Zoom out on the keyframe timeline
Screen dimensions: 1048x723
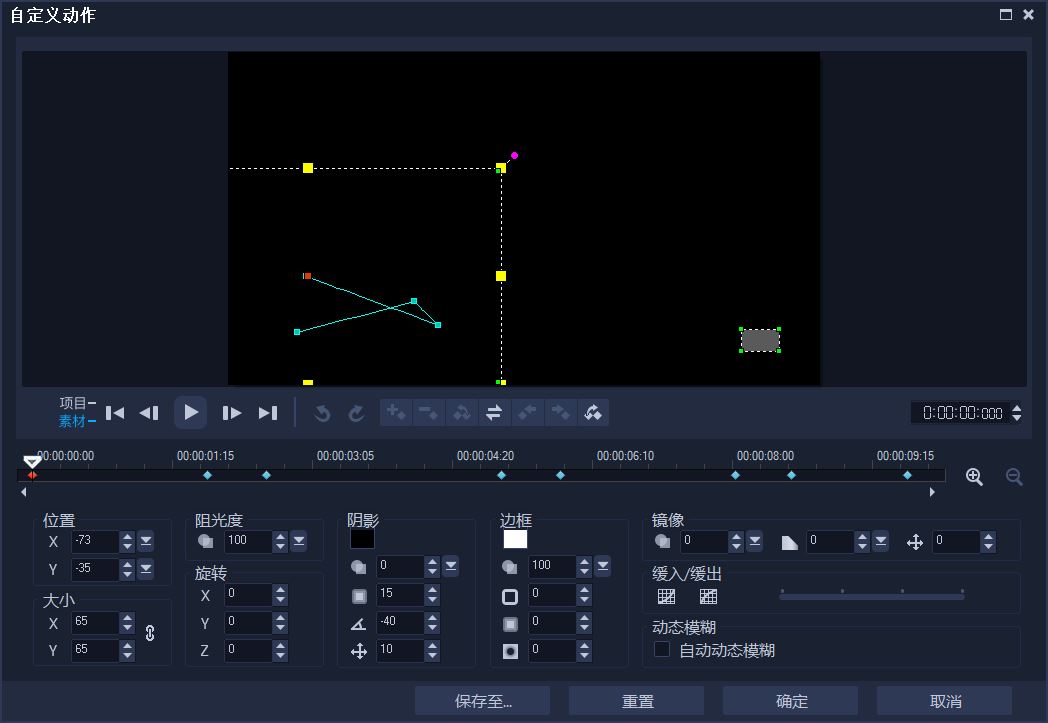click(x=1014, y=476)
